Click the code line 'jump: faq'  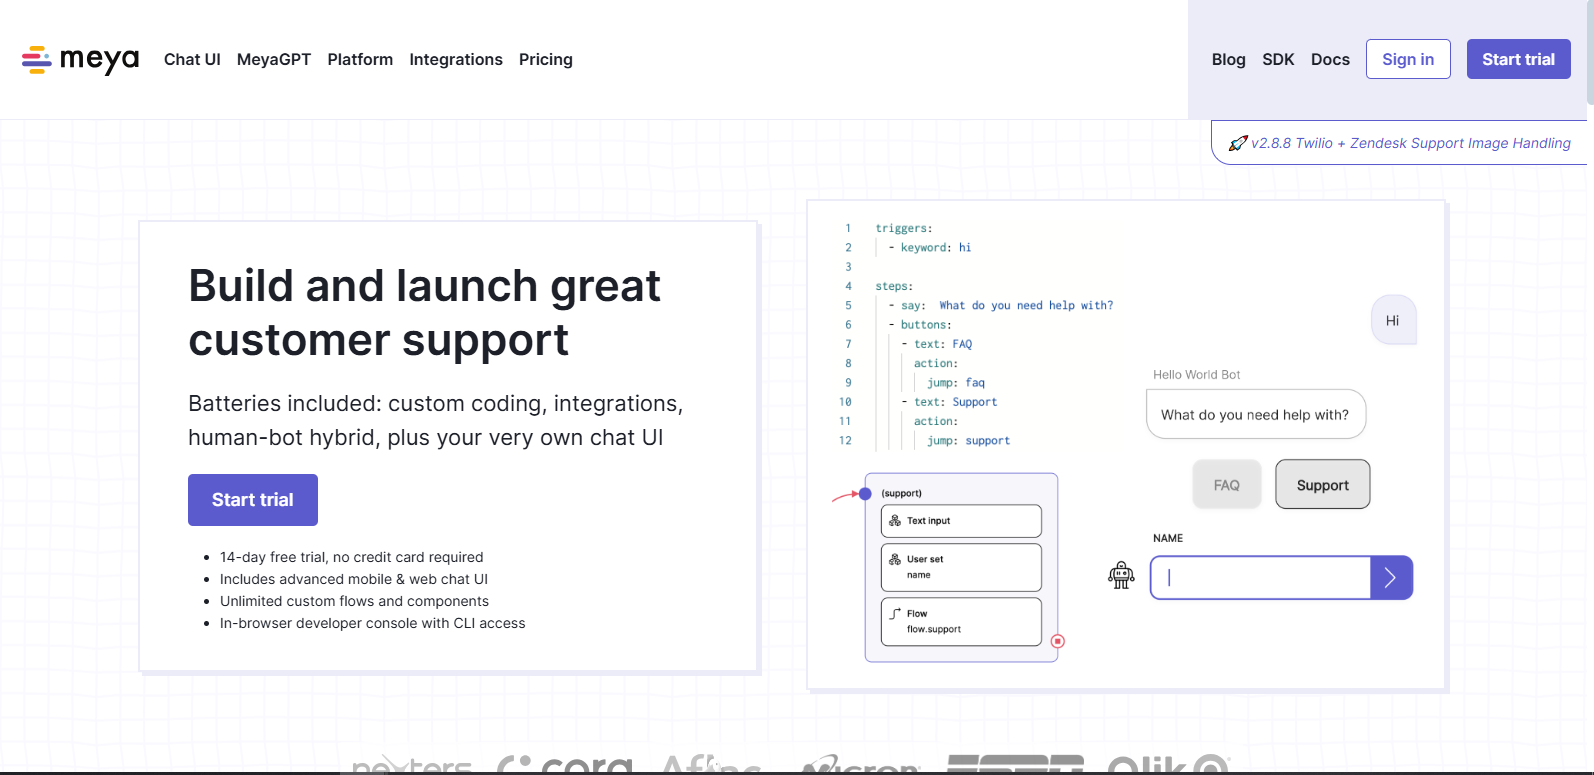pyautogui.click(x=955, y=383)
